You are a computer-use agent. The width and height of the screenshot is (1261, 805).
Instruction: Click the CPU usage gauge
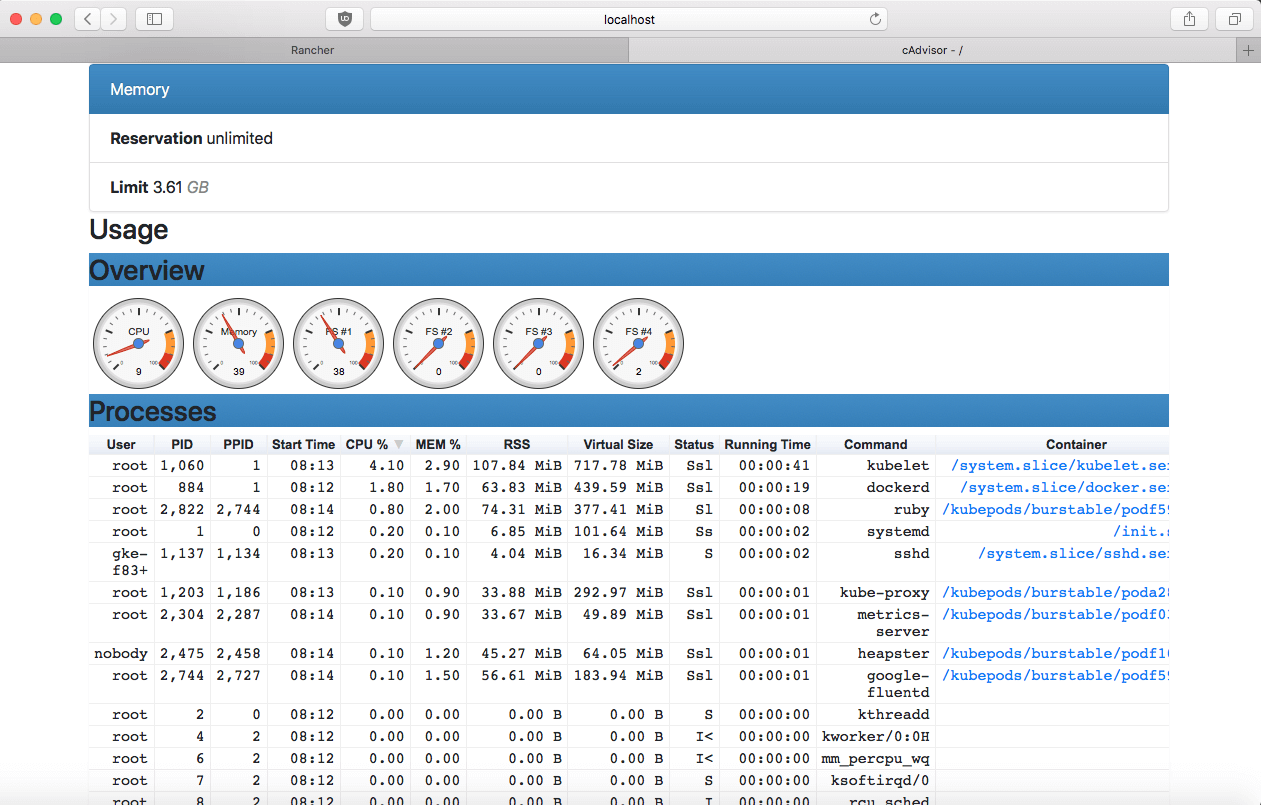[138, 343]
